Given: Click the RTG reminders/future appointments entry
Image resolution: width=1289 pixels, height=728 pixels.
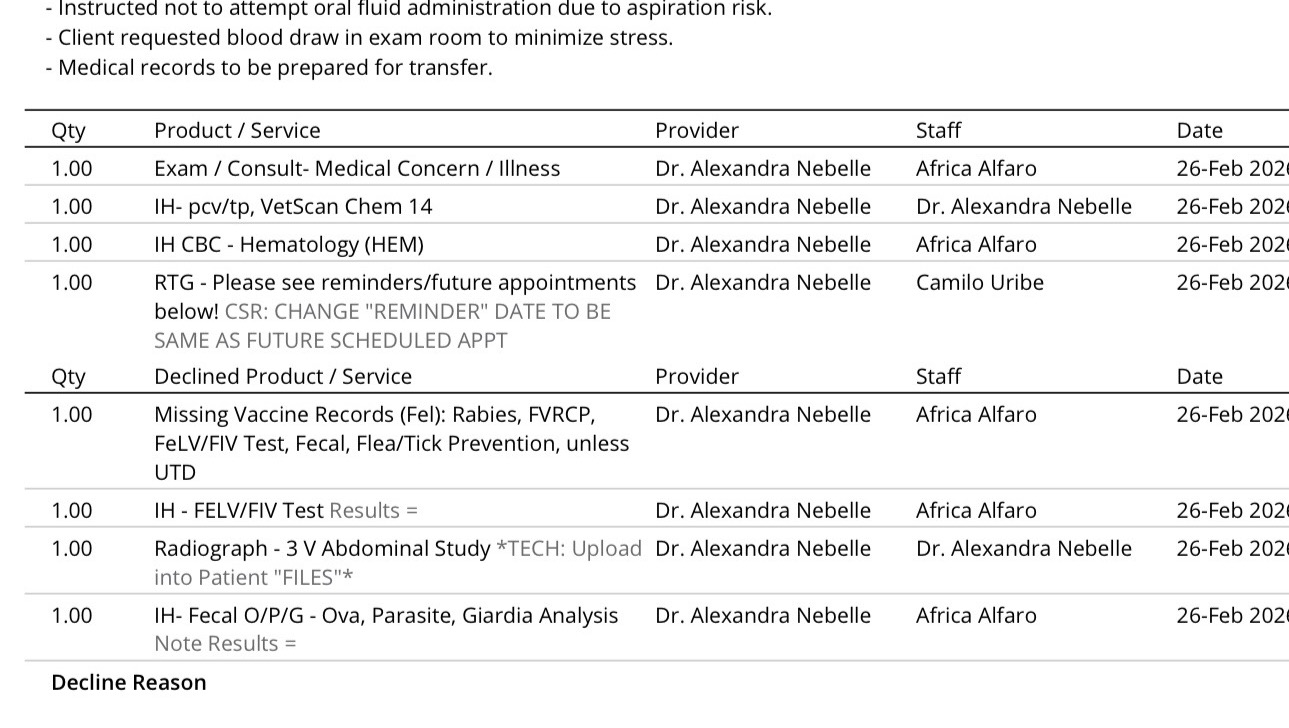Looking at the screenshot, I should coord(394,283).
